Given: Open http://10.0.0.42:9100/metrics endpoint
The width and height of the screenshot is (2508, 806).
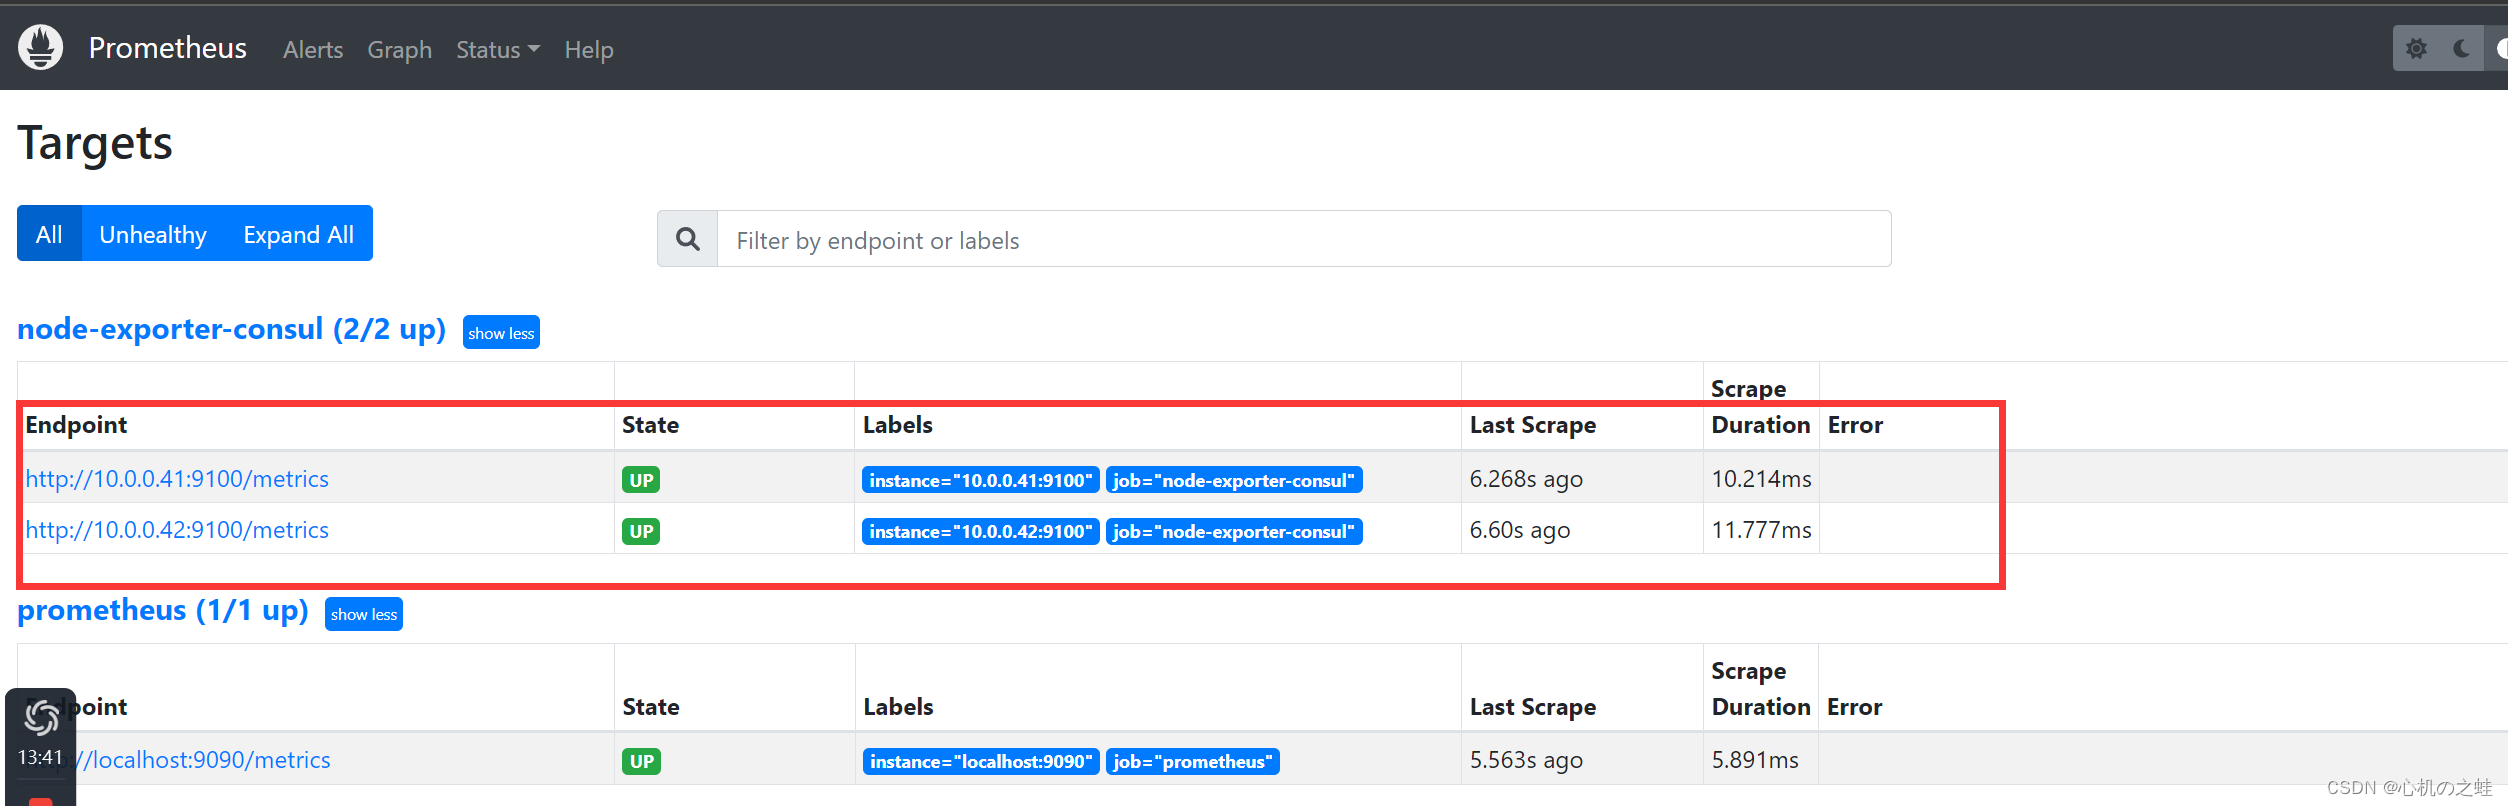Looking at the screenshot, I should (x=177, y=530).
